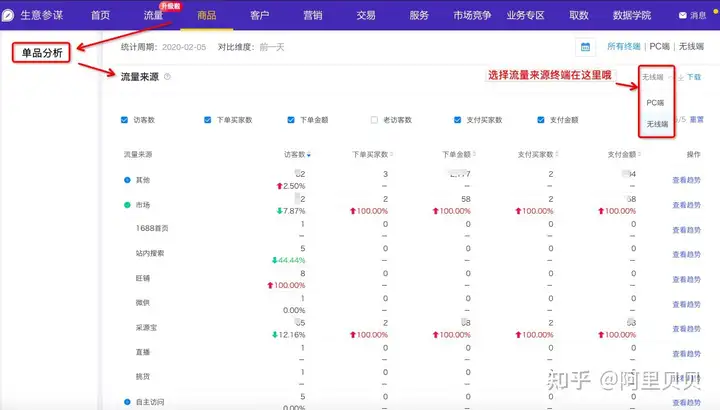Sort by 访客数 column arrow
Viewport: 720px width, 410px height.
click(309, 155)
